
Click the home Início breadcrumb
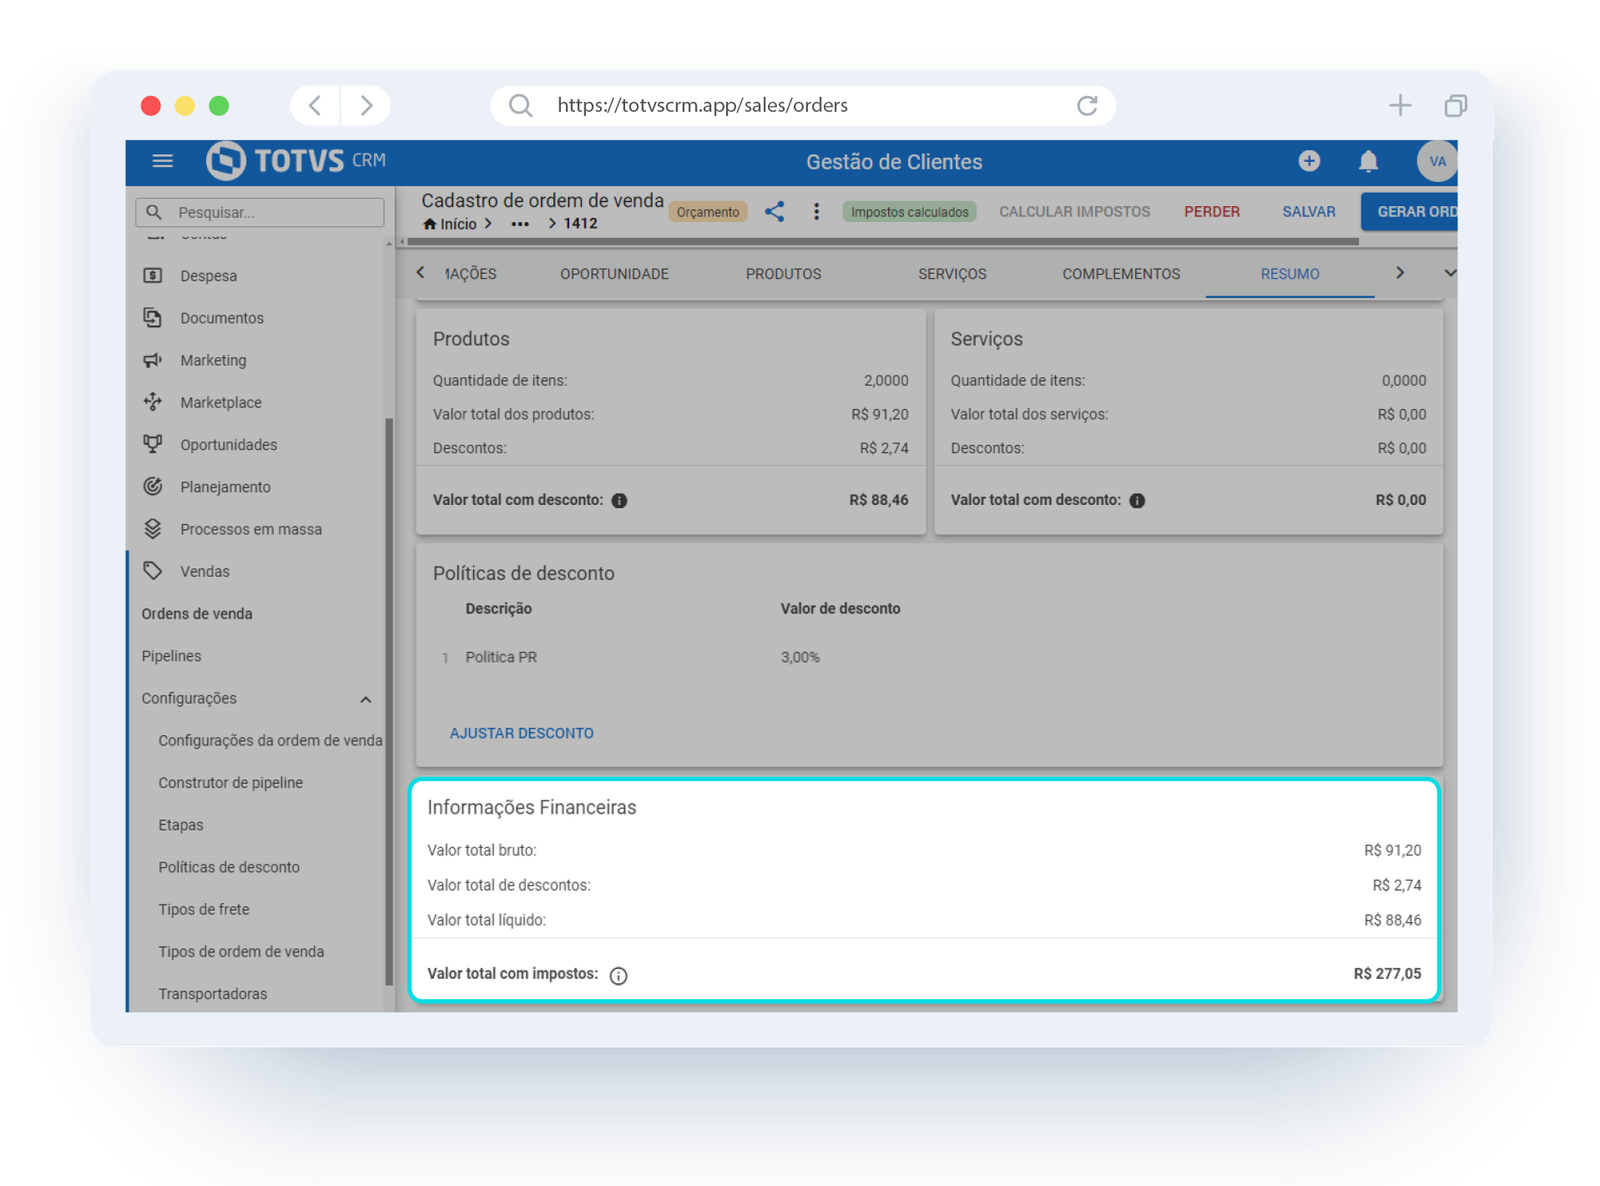[x=450, y=224]
